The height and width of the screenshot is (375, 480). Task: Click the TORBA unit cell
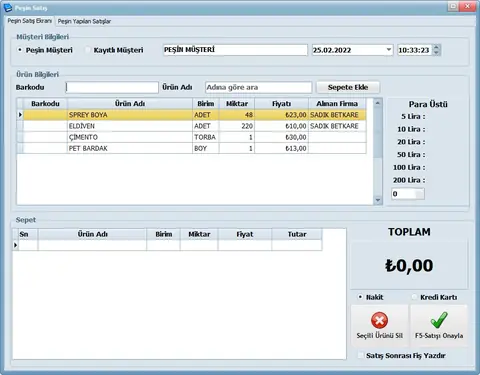click(x=206, y=137)
